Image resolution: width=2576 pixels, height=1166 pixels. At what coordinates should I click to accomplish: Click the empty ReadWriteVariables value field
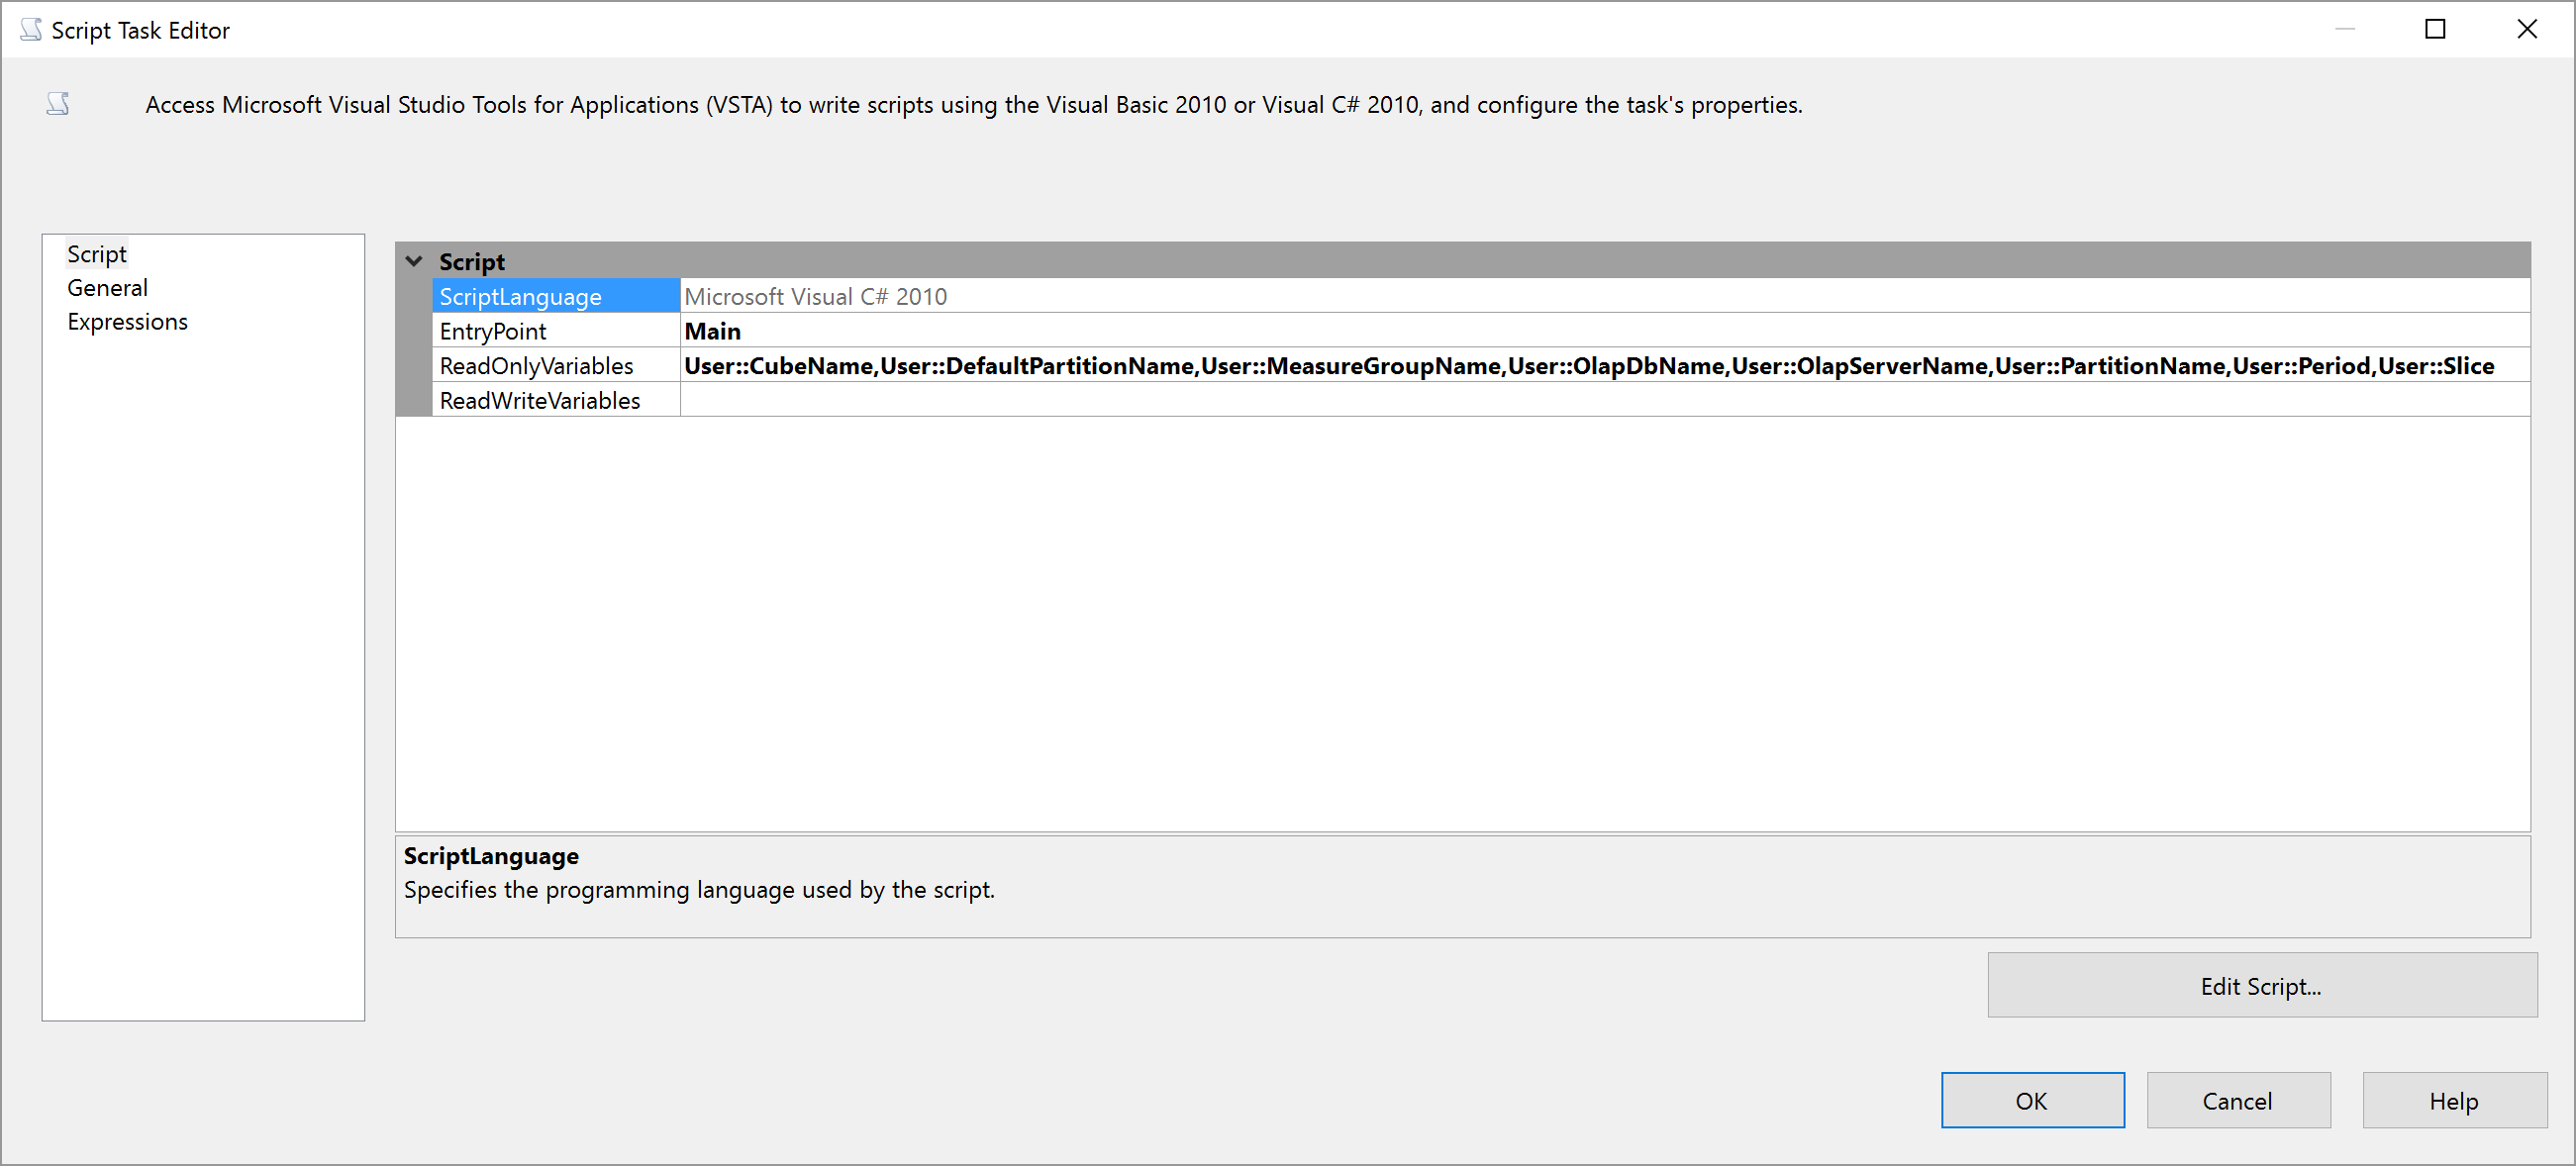(1600, 400)
